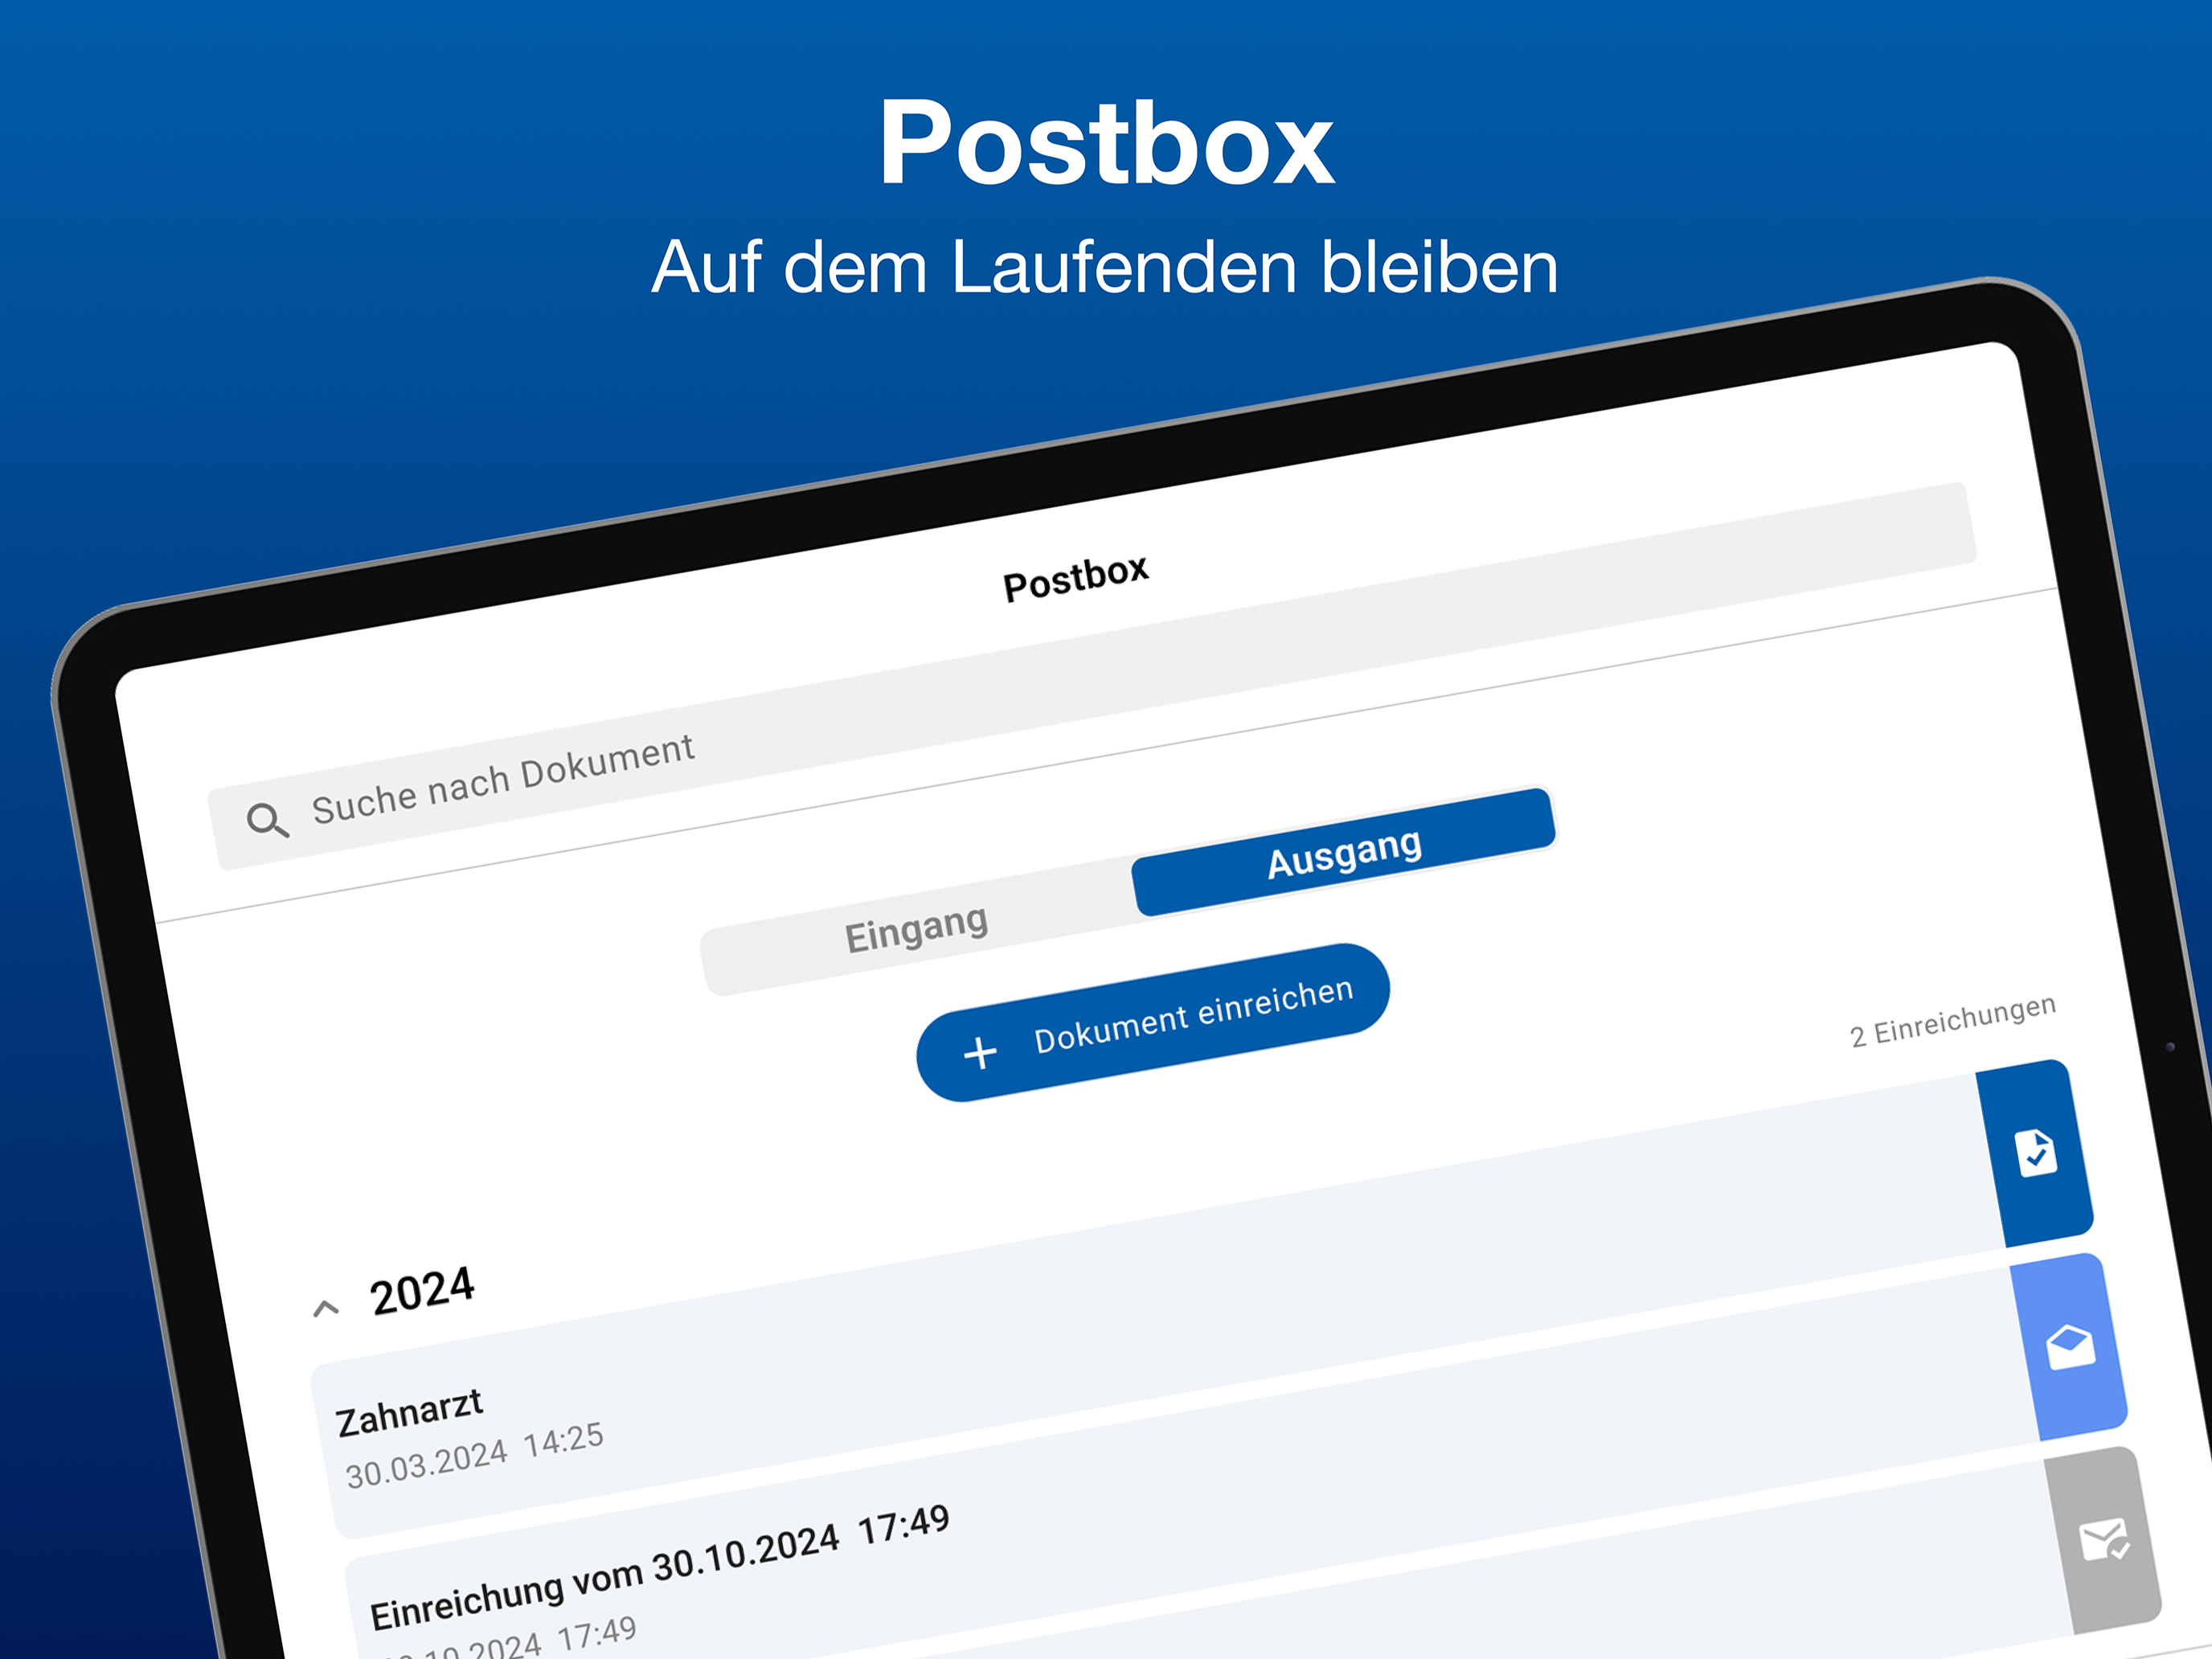This screenshot has width=2212, height=1659.
Task: Click 'Auf dem Laufenden bleiben' subtitle
Action: tap(1105, 267)
